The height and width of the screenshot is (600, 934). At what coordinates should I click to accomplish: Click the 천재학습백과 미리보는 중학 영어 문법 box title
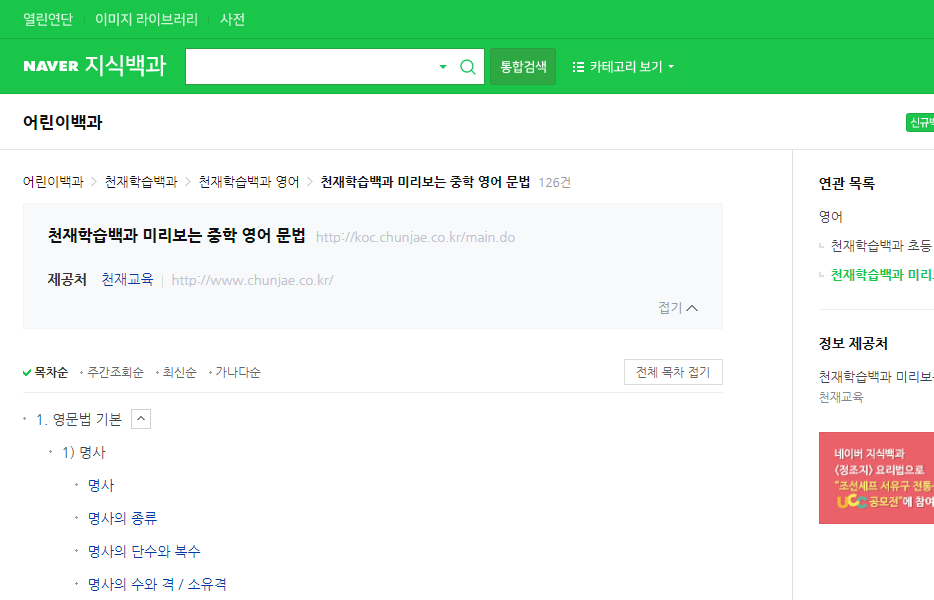(x=176, y=235)
